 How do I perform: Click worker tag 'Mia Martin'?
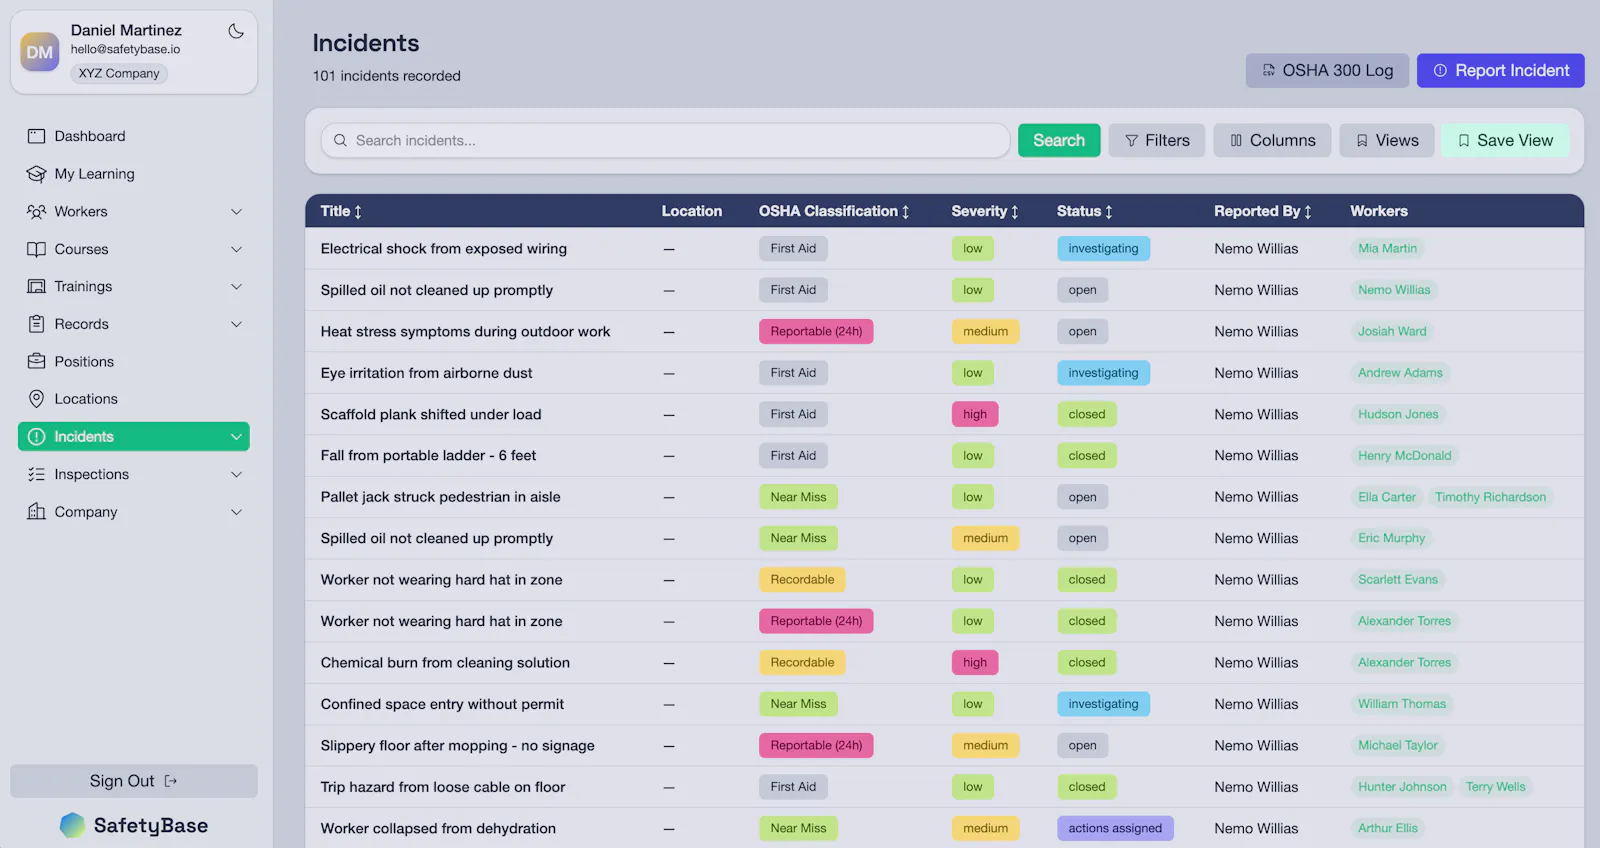tap(1387, 248)
